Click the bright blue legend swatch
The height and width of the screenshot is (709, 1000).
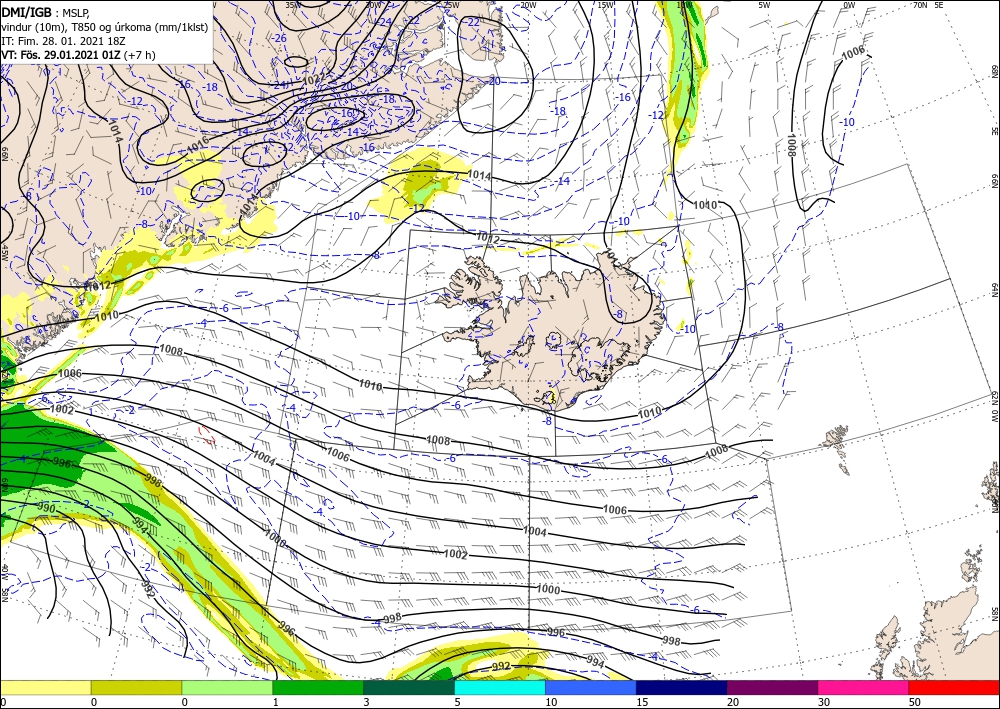pos(591,687)
